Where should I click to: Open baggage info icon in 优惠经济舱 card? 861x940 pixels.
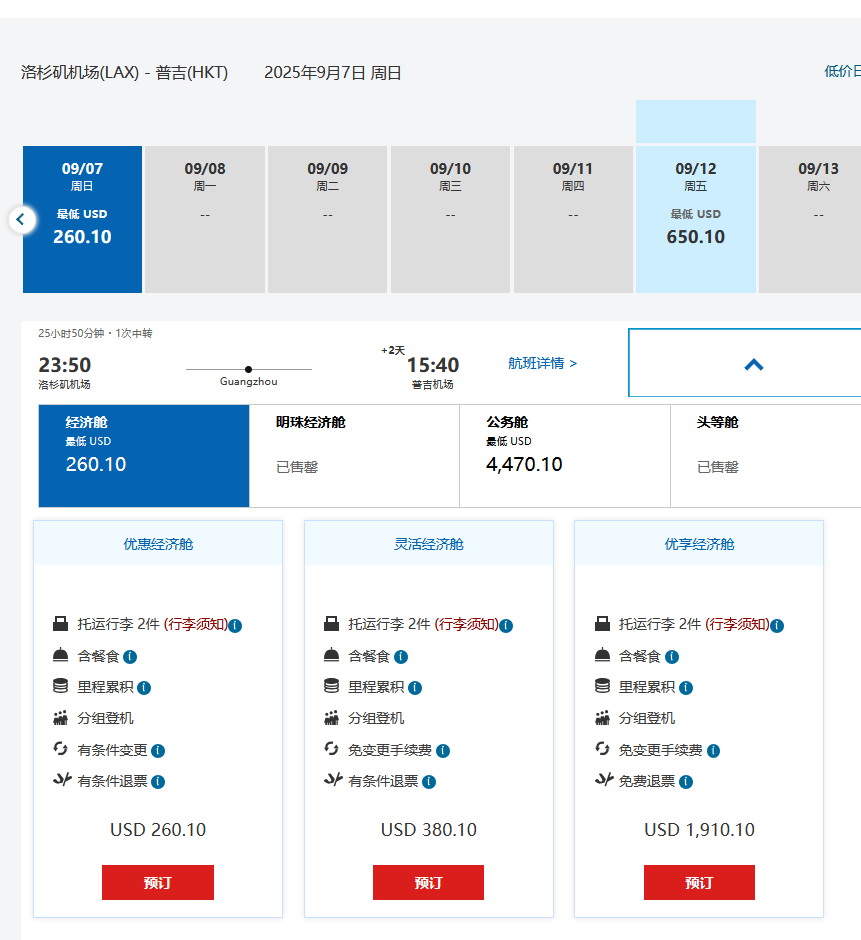point(235,626)
